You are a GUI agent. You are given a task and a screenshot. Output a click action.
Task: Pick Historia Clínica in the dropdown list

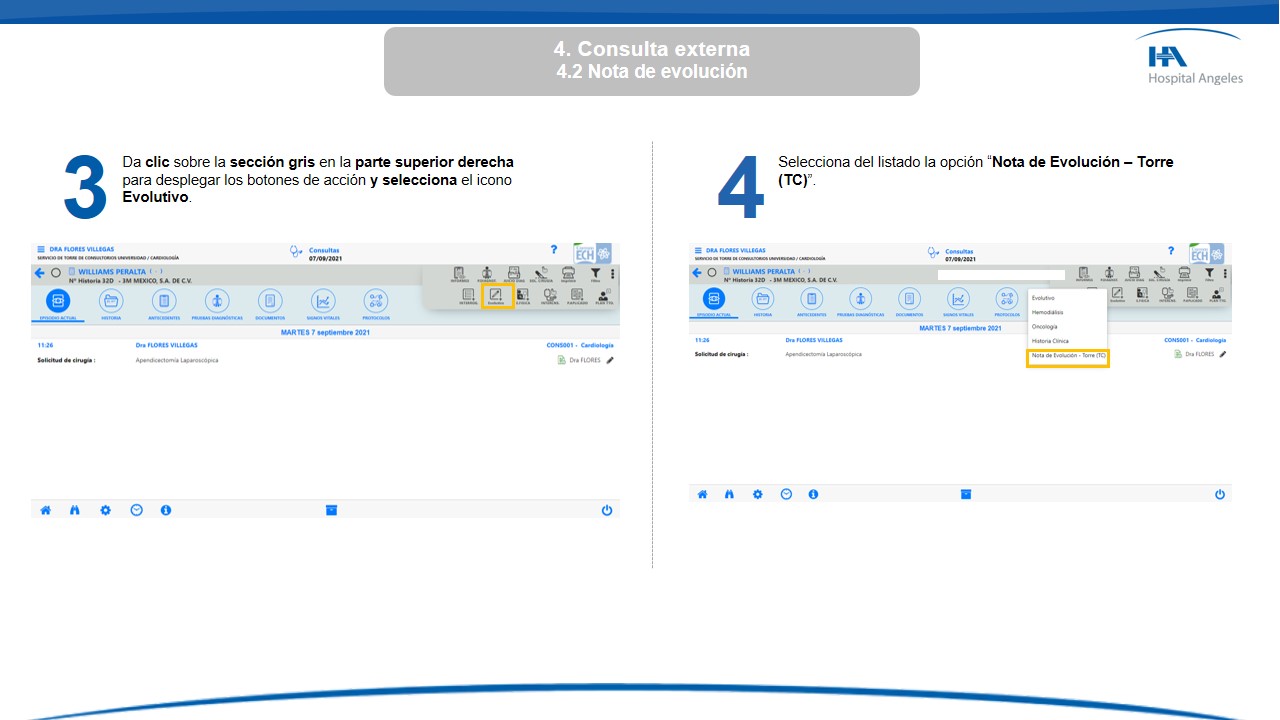(1050, 341)
